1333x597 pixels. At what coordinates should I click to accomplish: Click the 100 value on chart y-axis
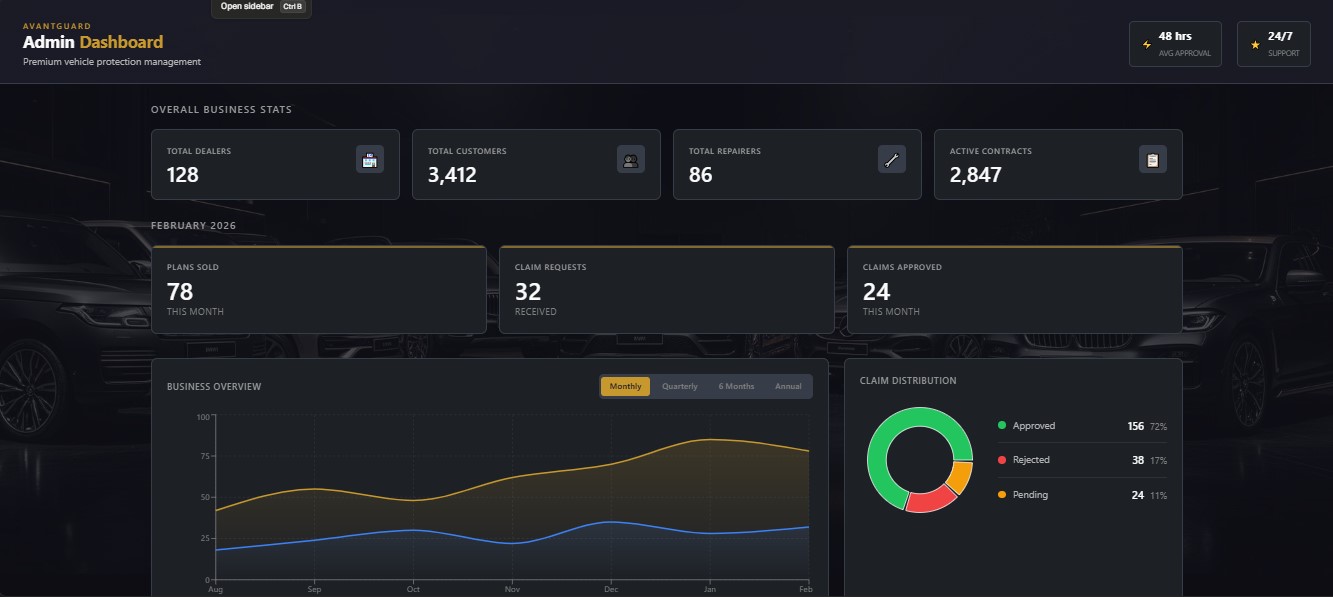click(x=203, y=416)
